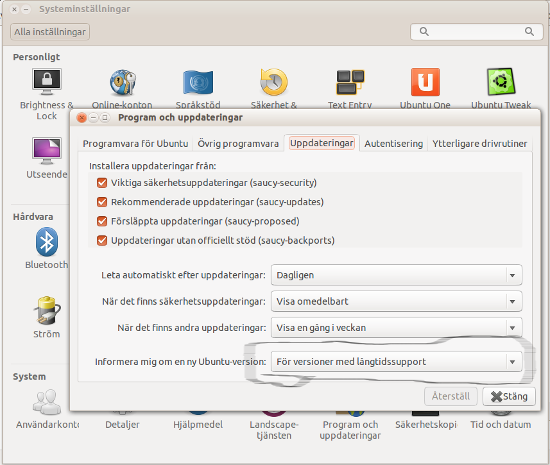Screen dimensions: 550x465
Task: Open Säkerhet & clock icon
Action: click(x=274, y=82)
